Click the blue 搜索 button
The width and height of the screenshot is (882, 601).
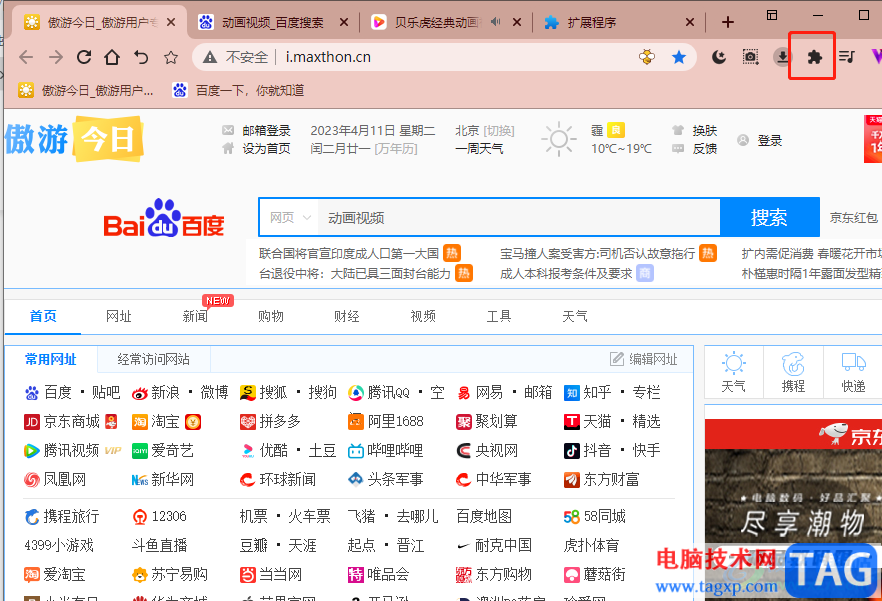point(769,217)
